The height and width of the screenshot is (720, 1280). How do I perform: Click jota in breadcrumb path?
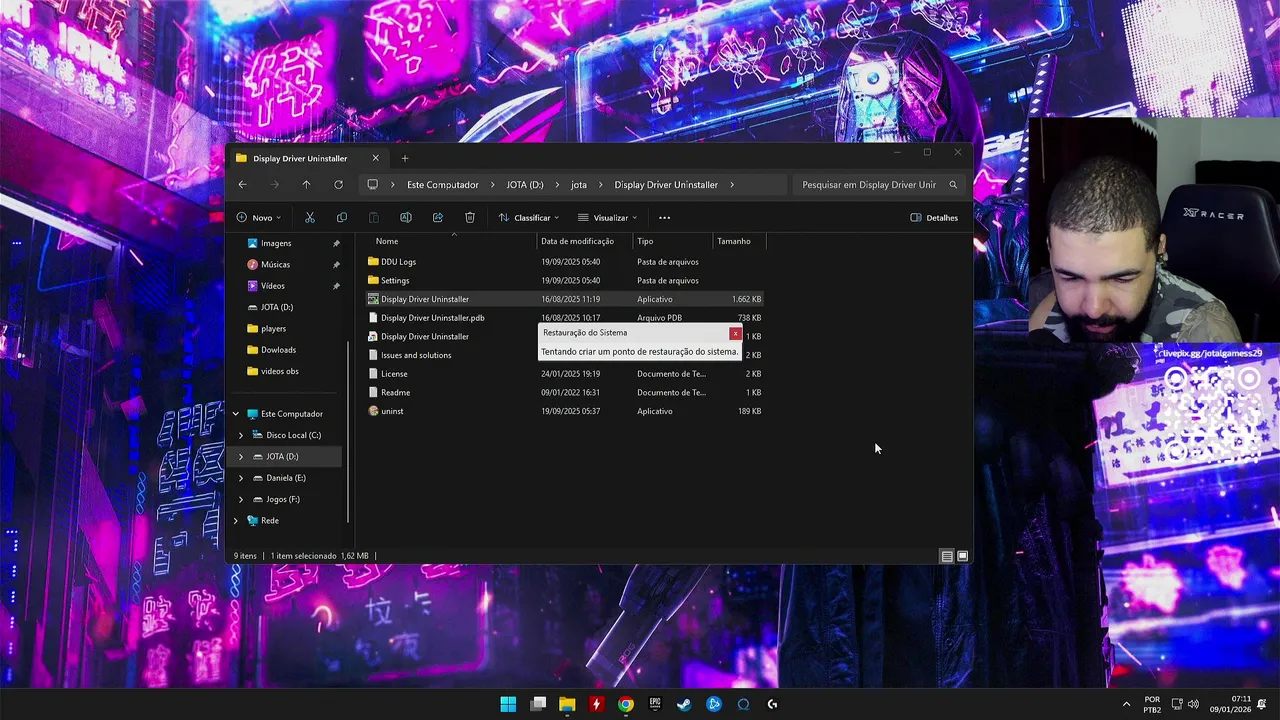pyautogui.click(x=579, y=185)
